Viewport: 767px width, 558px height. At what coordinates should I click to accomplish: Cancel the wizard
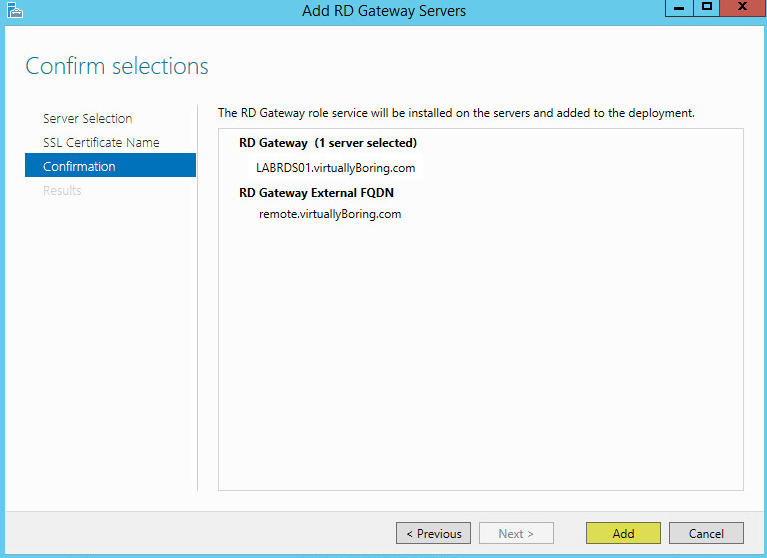click(706, 533)
